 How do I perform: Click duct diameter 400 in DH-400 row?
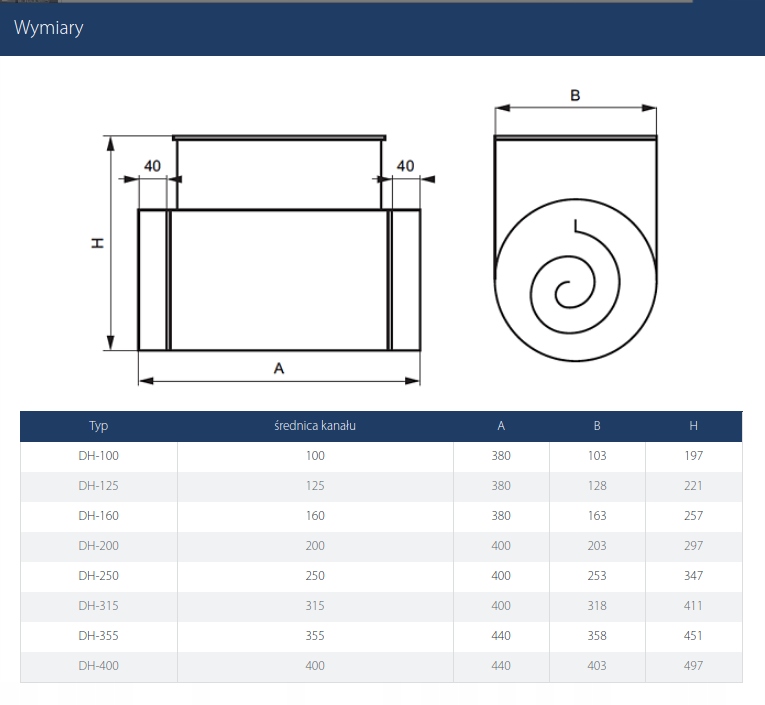coord(315,666)
